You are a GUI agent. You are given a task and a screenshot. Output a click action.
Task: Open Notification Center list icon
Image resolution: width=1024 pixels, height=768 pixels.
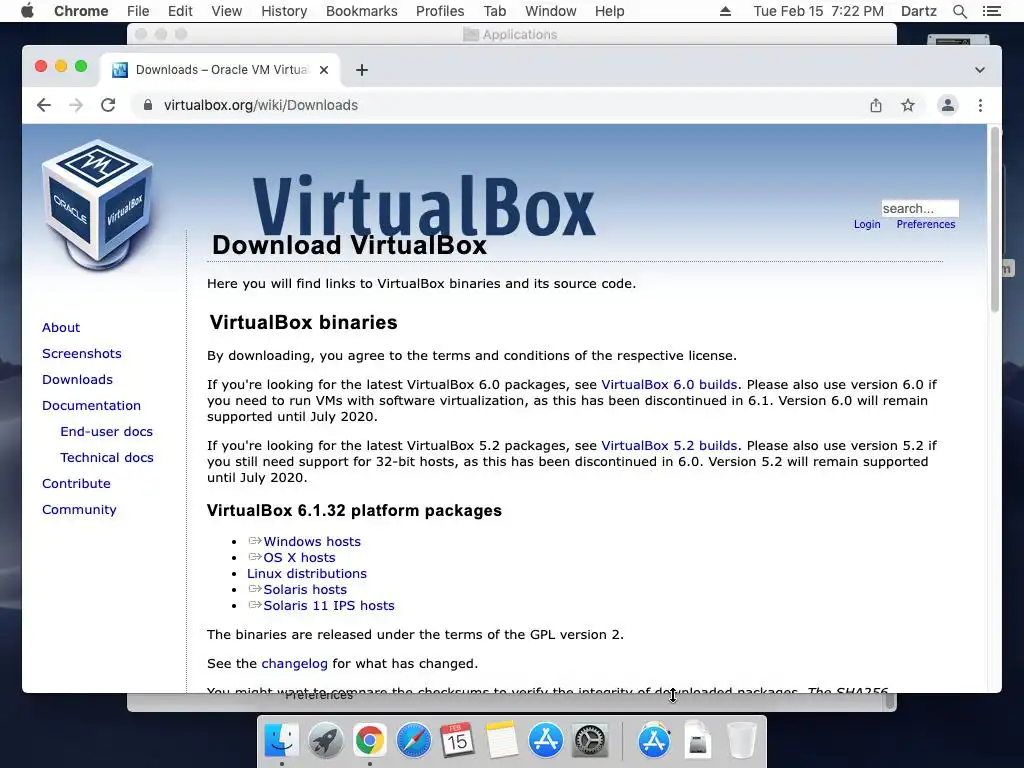[991, 11]
